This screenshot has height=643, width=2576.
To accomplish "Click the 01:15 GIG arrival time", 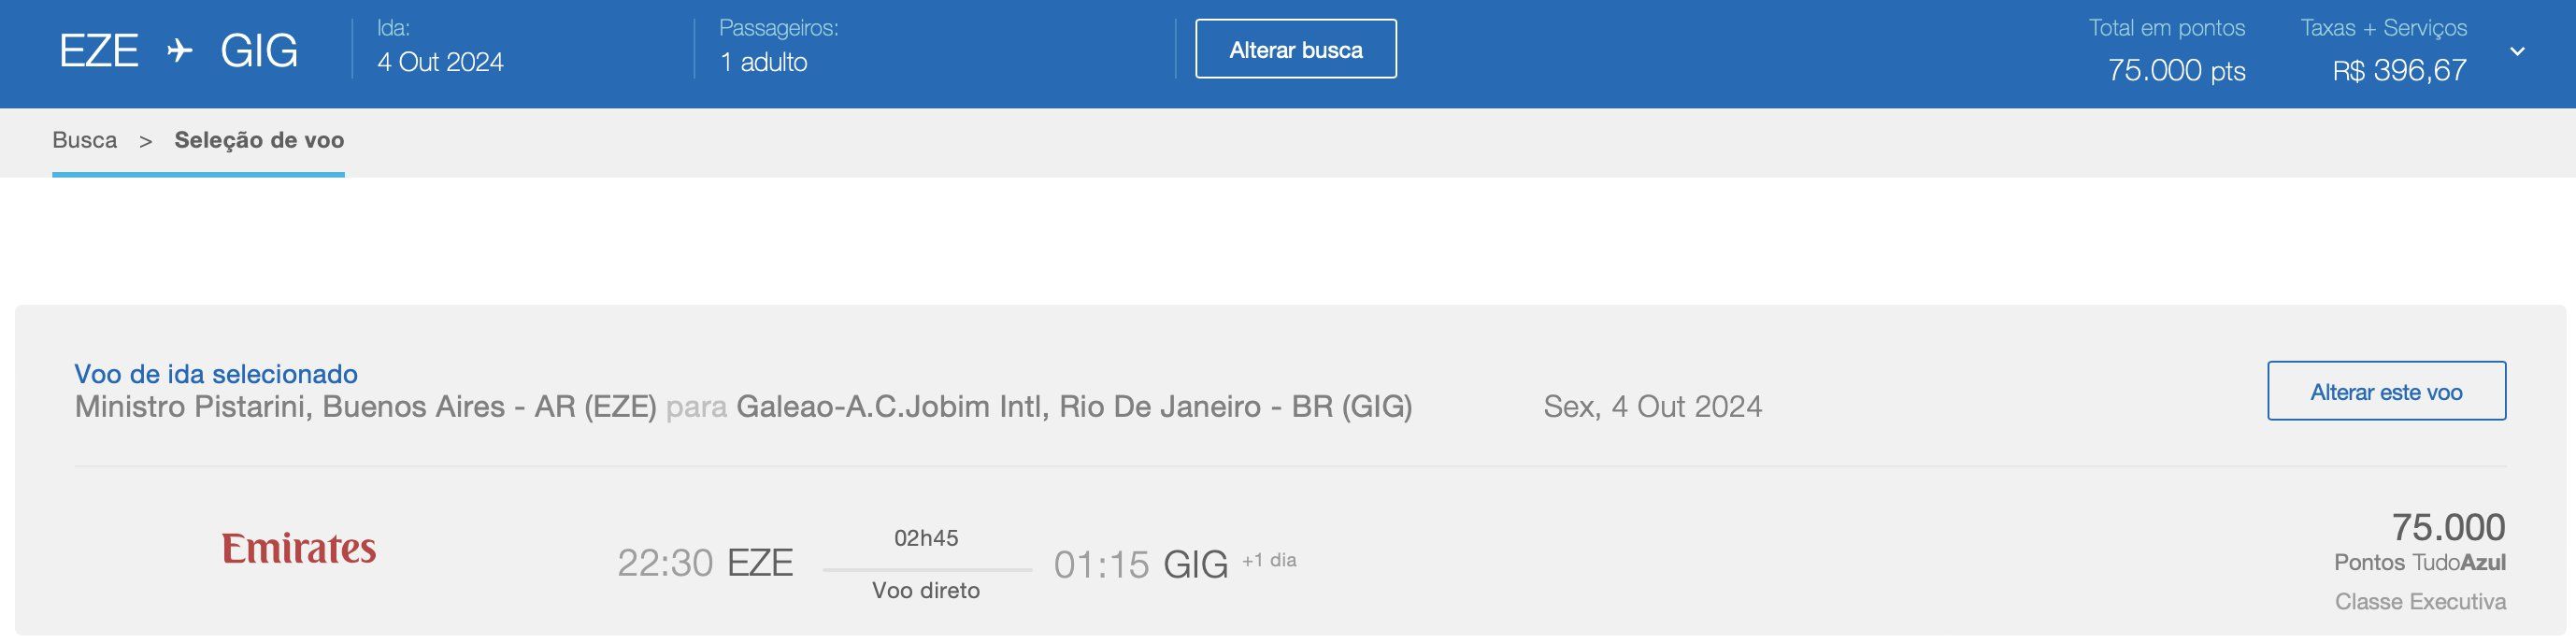I will [1141, 565].
